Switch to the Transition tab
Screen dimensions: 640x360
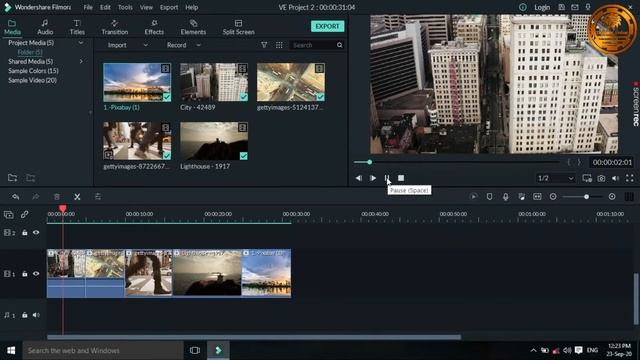click(x=115, y=27)
